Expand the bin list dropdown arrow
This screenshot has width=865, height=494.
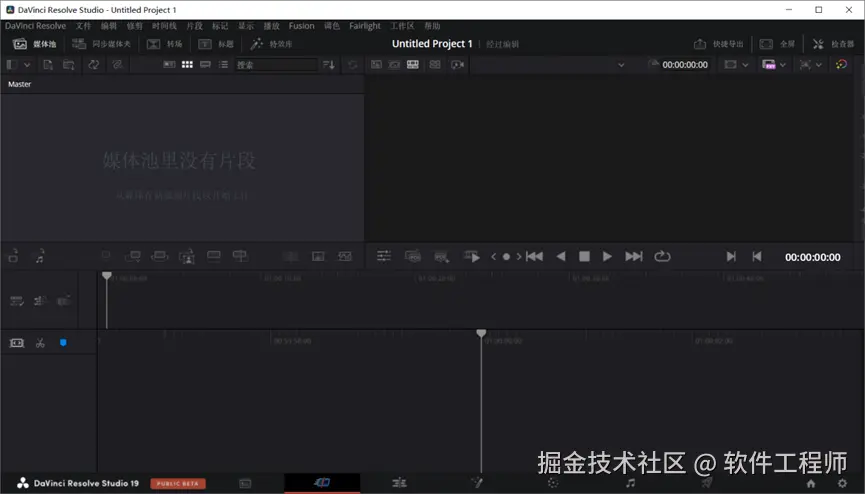26,65
